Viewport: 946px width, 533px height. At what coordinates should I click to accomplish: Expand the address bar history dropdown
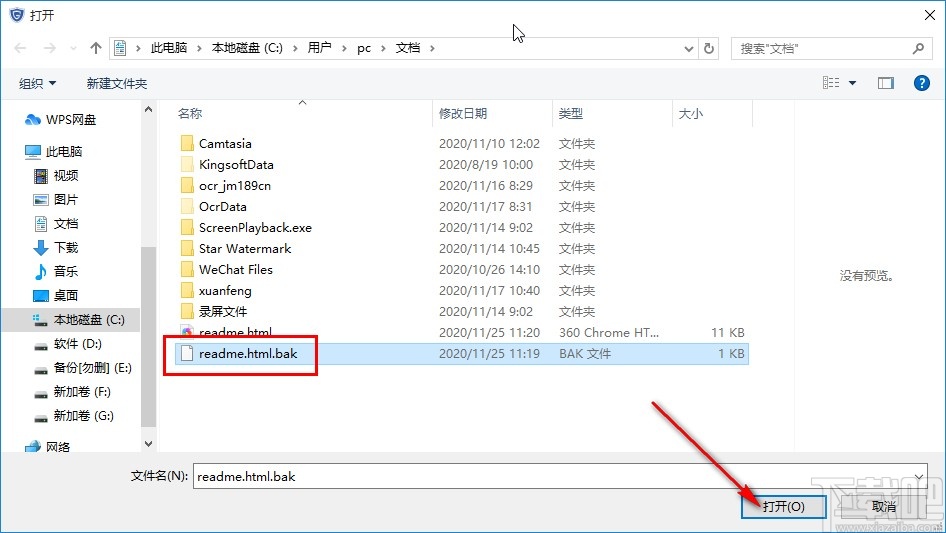(688, 48)
